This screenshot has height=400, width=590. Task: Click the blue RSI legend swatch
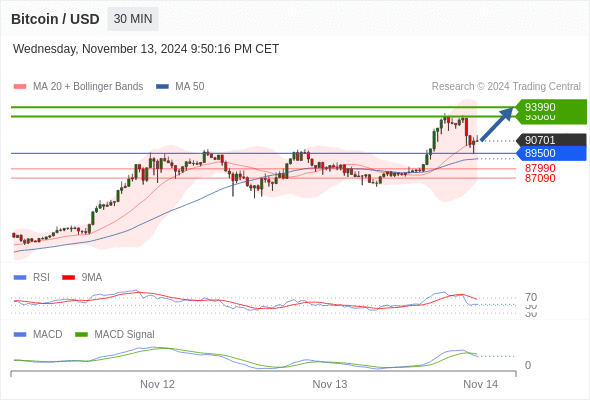point(20,278)
